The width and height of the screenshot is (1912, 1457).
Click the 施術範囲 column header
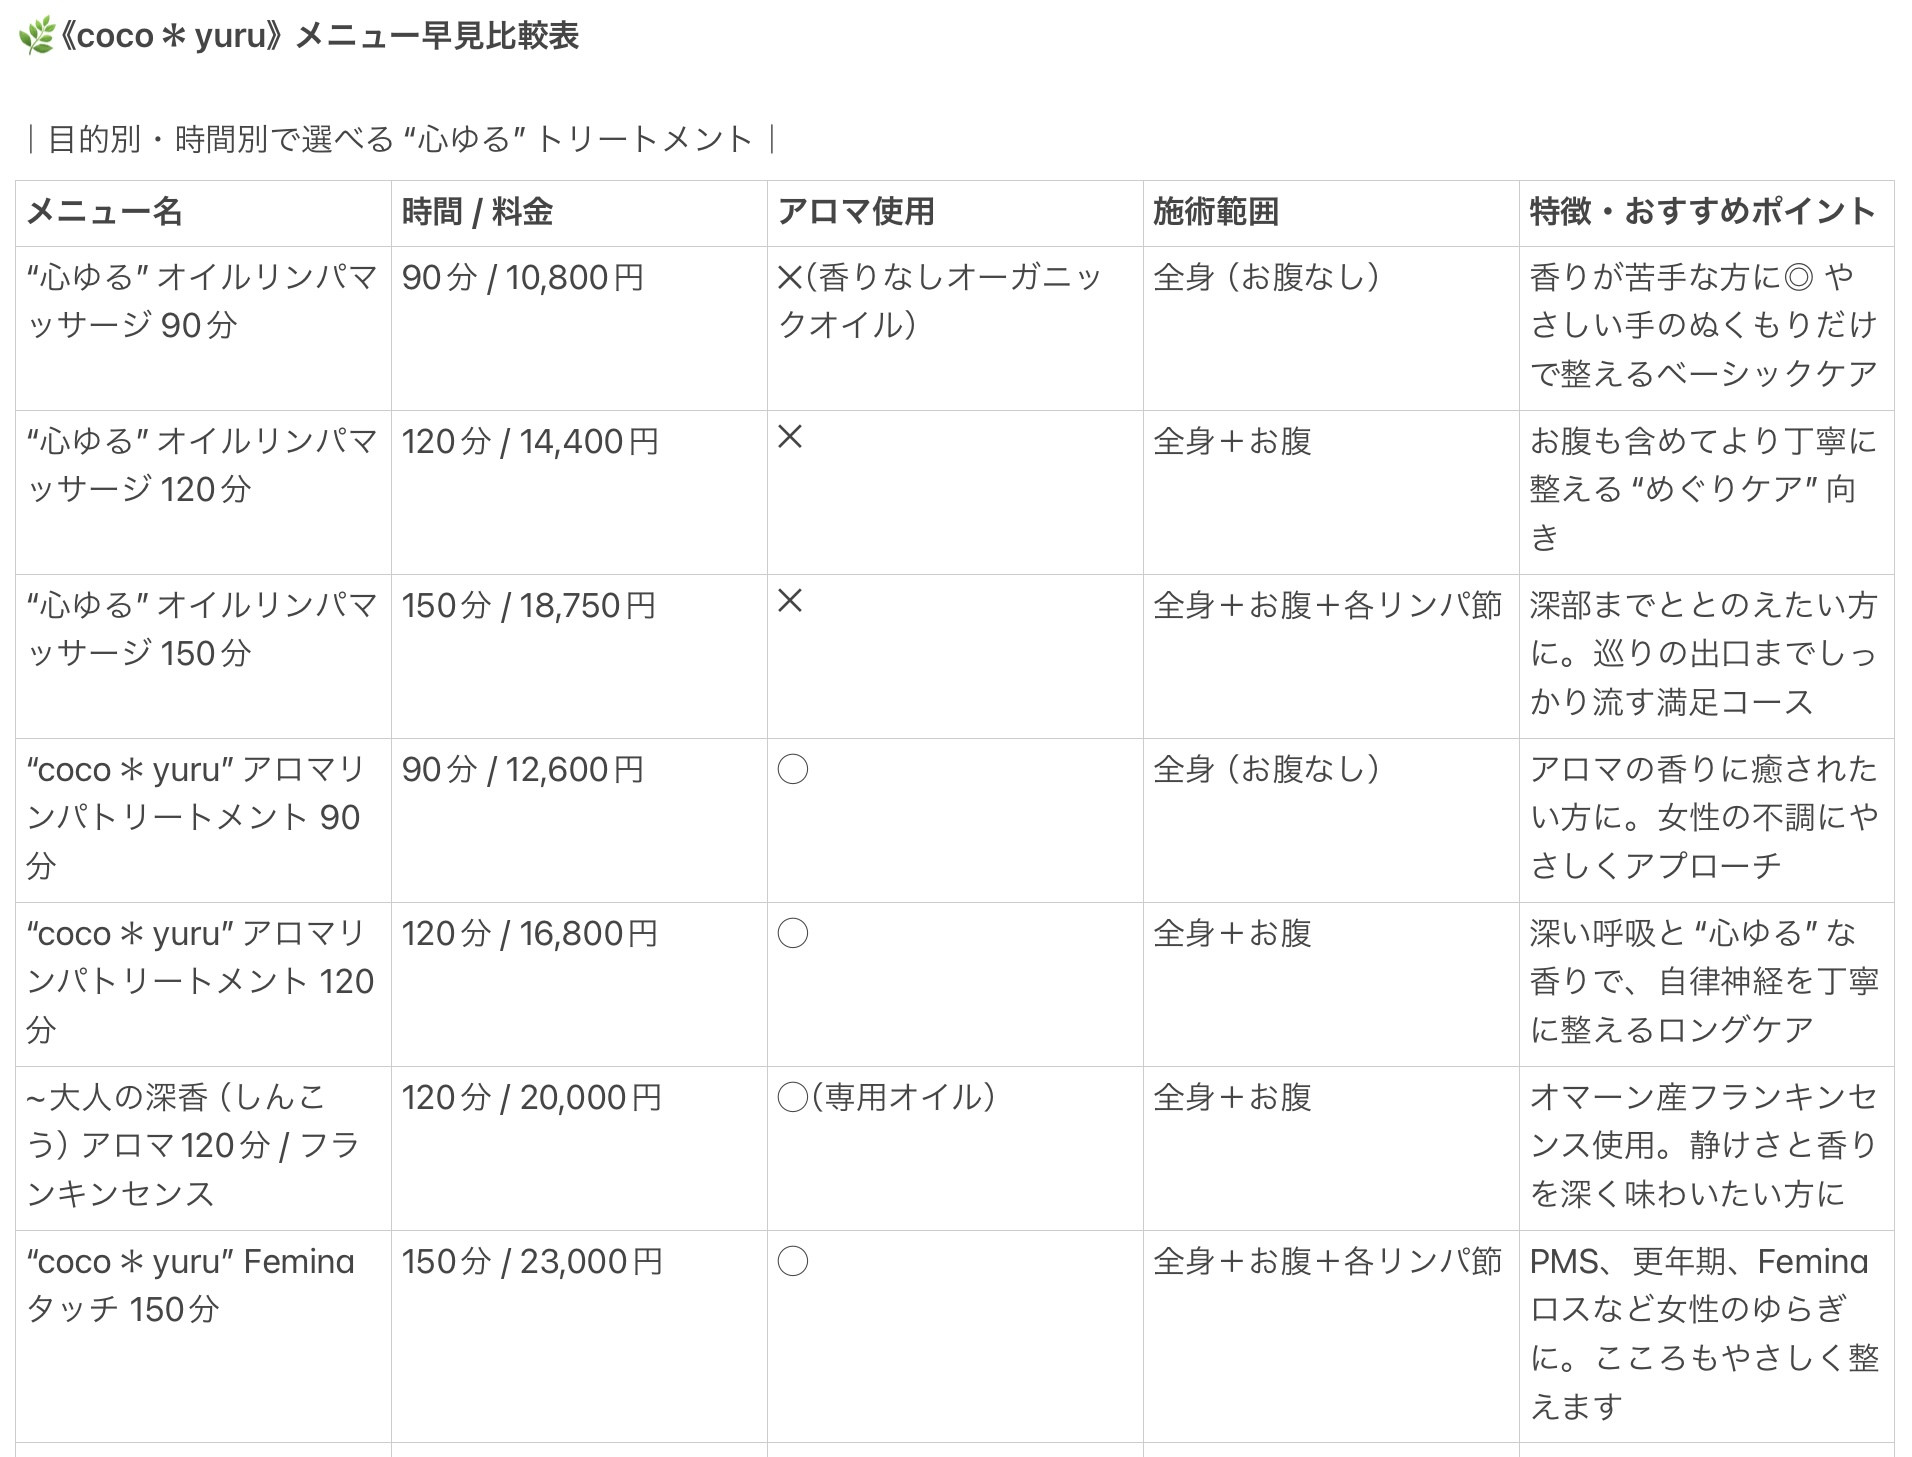[x=1215, y=212]
